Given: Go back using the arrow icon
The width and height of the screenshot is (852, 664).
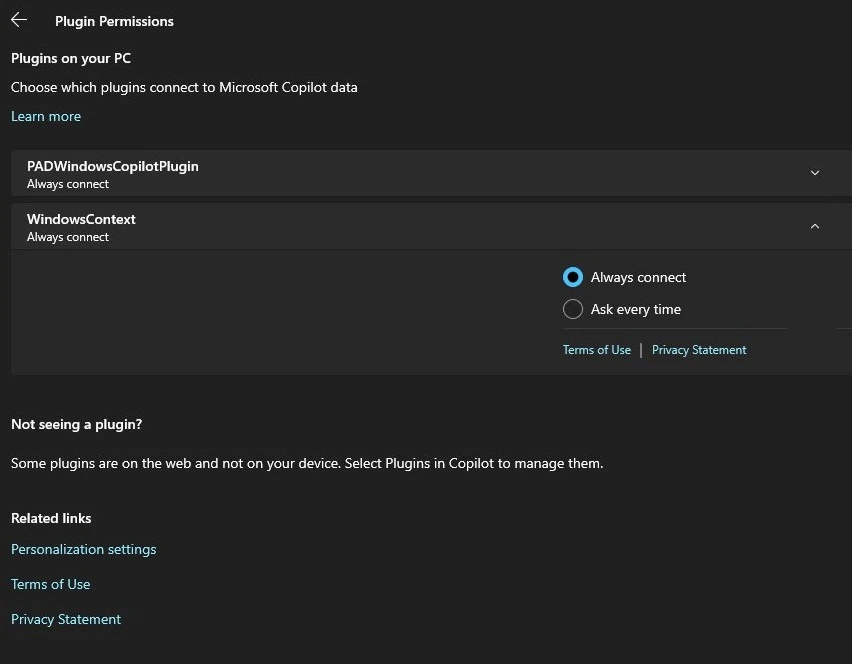Looking at the screenshot, I should point(19,20).
